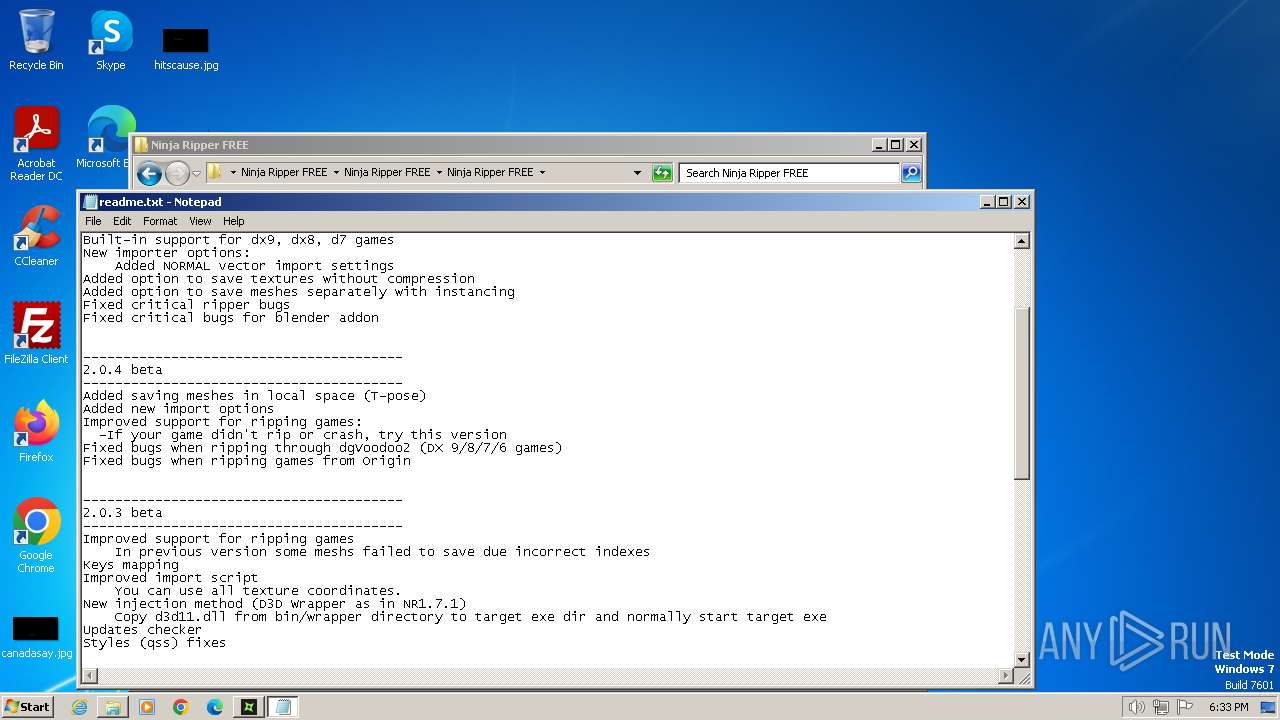1280x720 pixels.
Task: Click the line "Fixed bugs when ripping games from Origin"
Action: pyautogui.click(x=247, y=461)
